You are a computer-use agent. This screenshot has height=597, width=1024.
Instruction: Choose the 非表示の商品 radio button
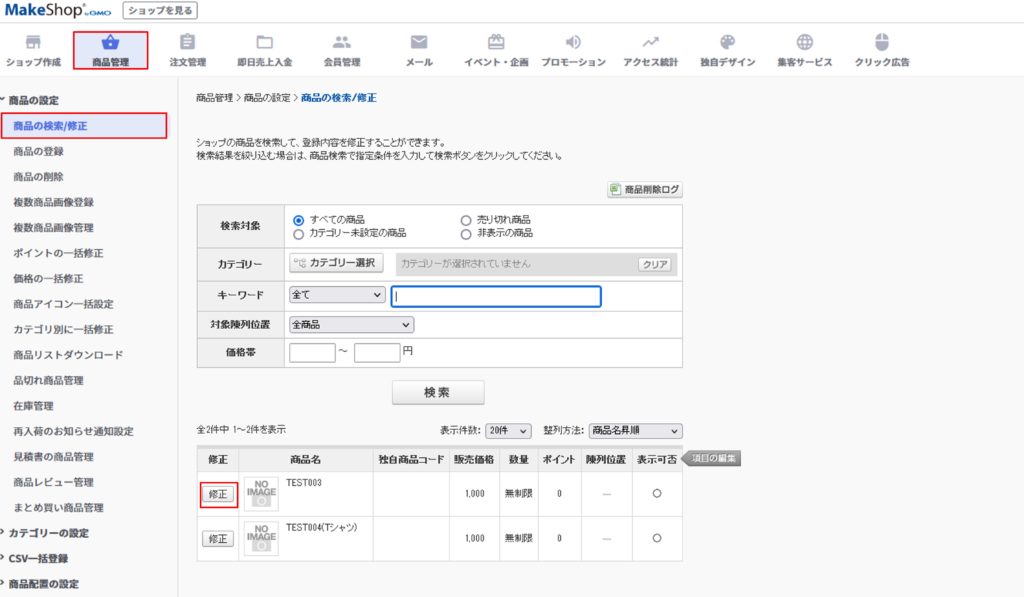pyautogui.click(x=466, y=233)
